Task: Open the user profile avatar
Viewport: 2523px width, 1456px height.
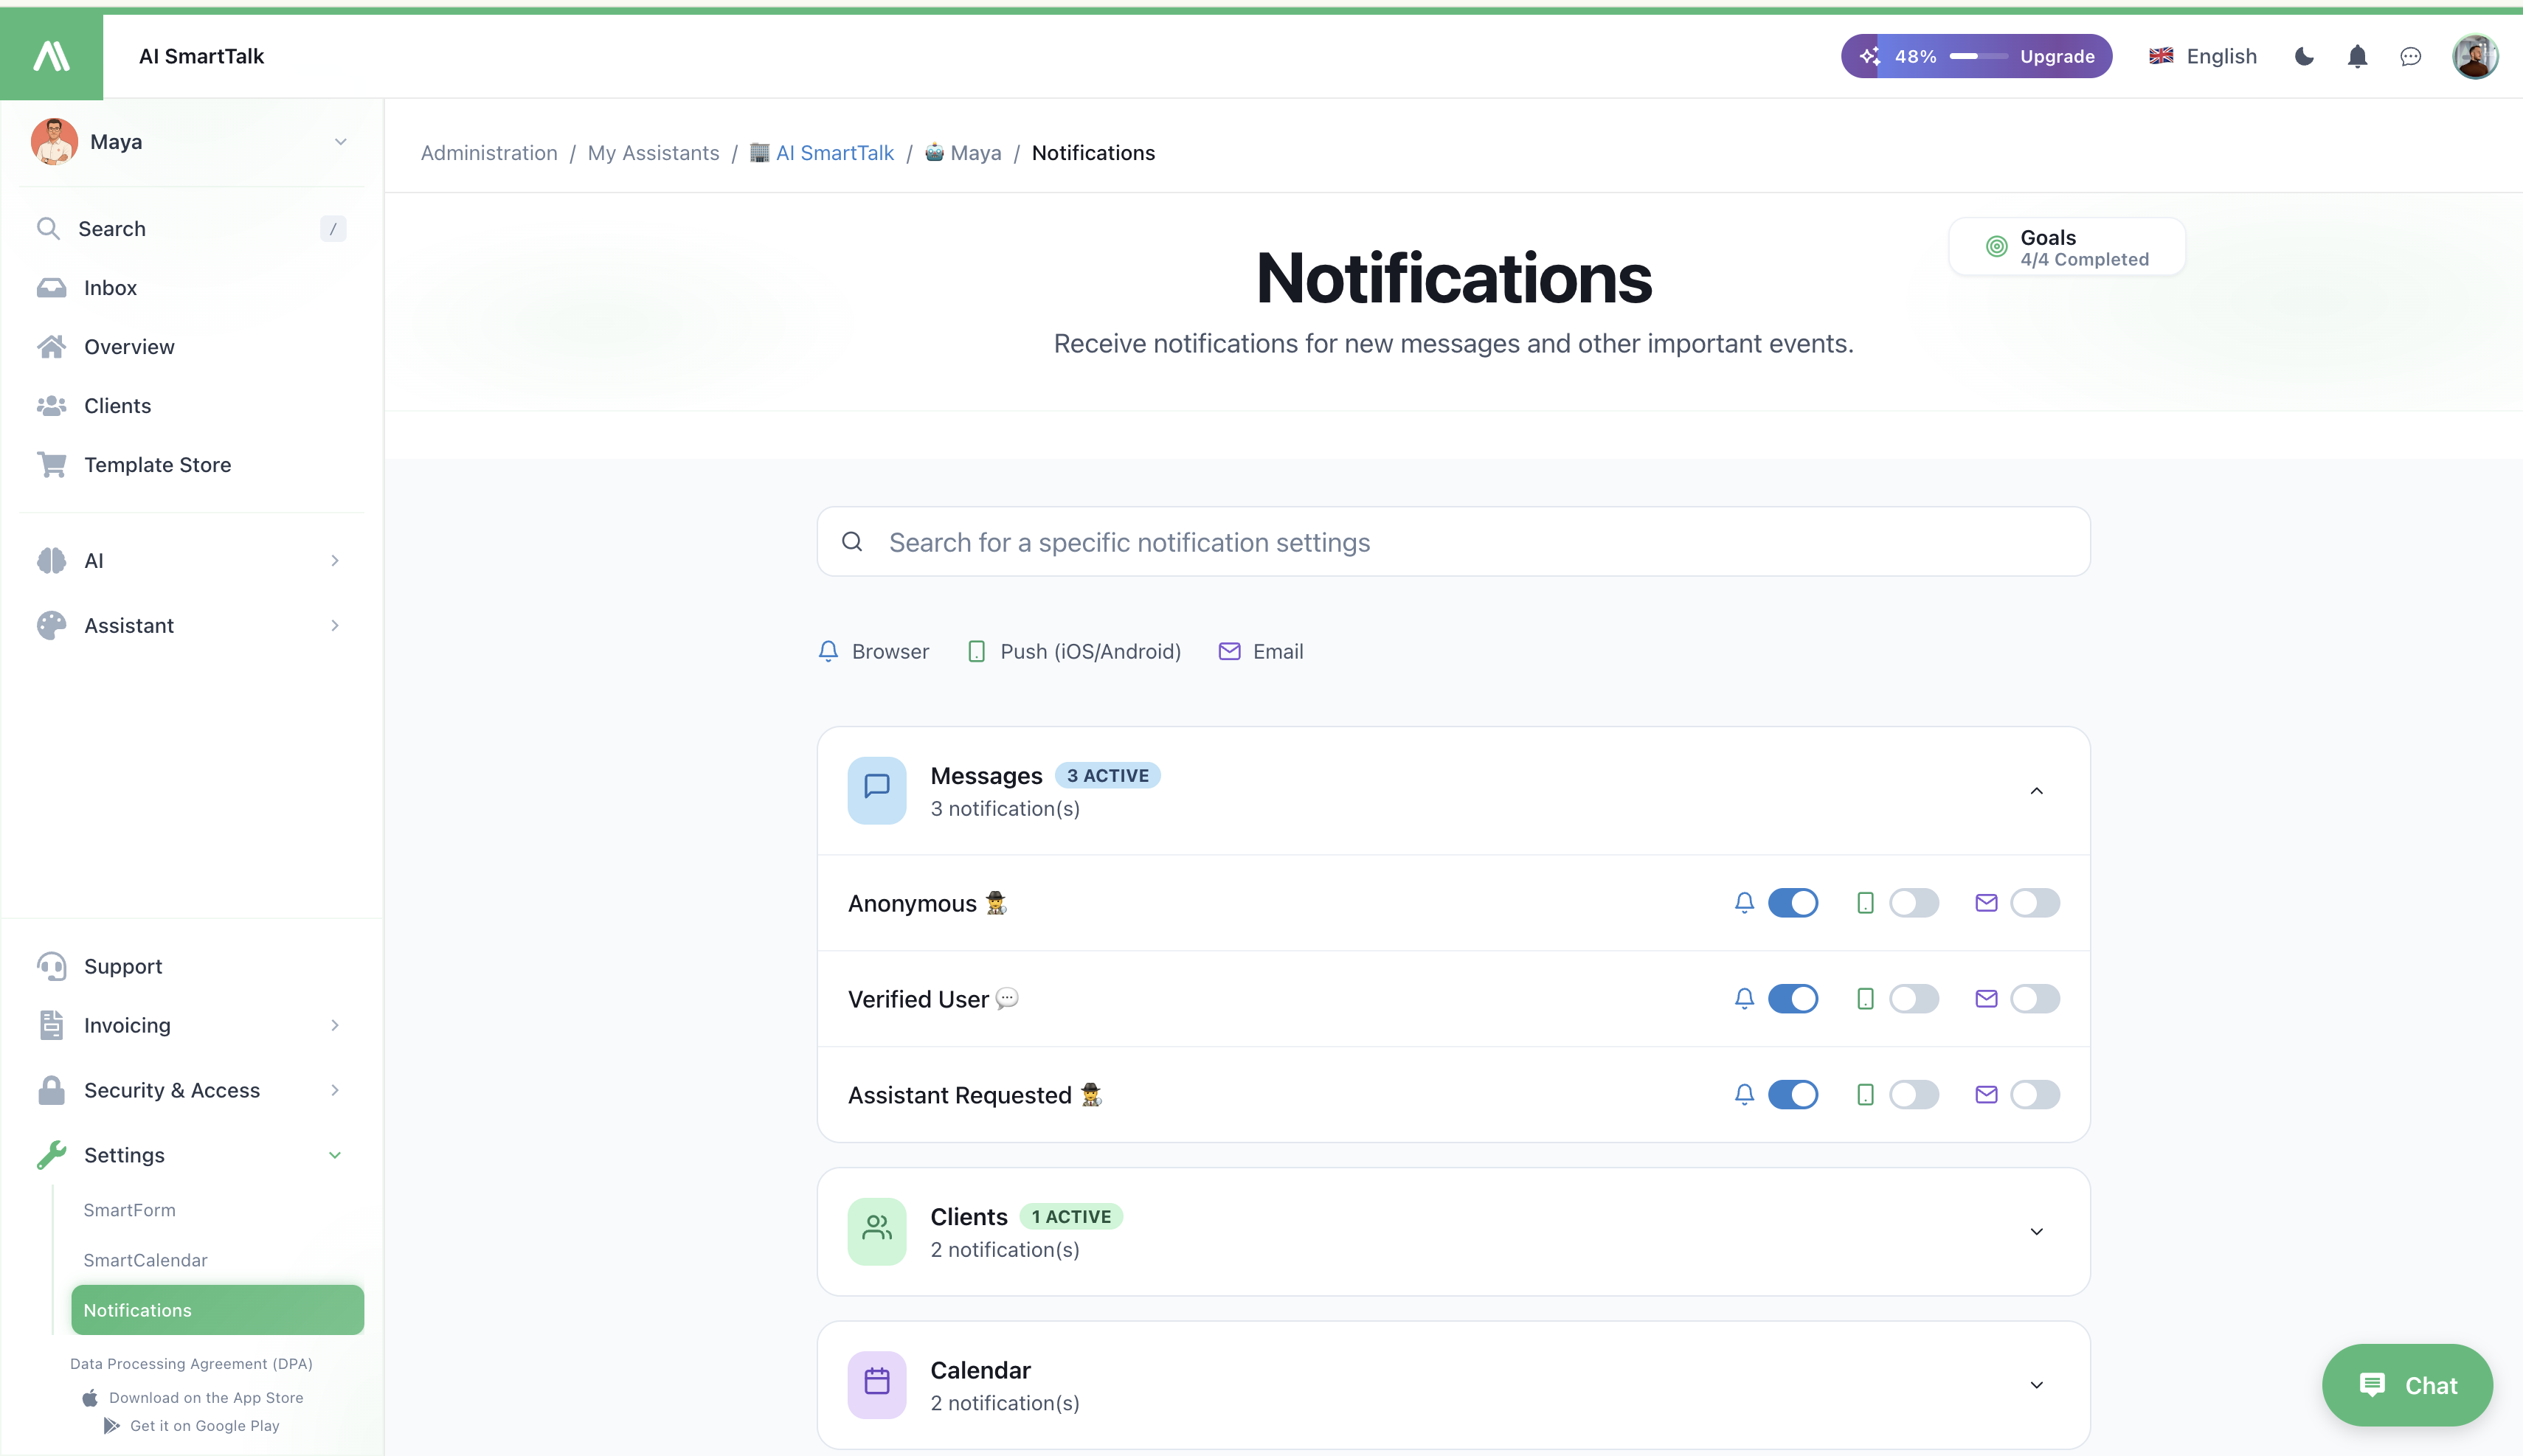Action: point(2475,56)
